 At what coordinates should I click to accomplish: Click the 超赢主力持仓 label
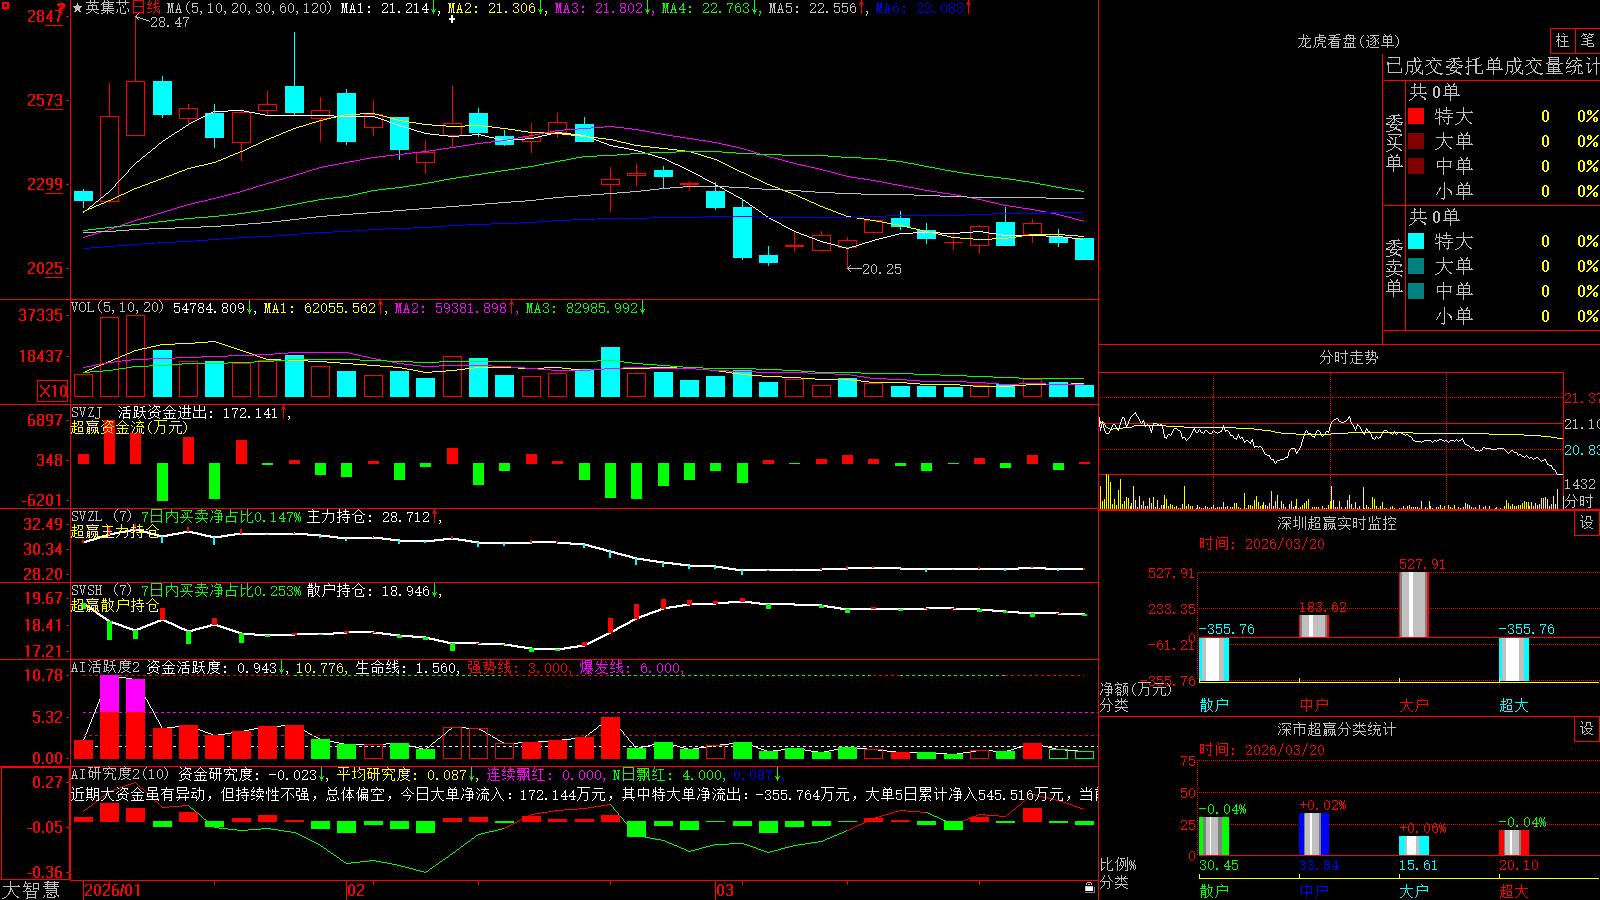[x=115, y=531]
